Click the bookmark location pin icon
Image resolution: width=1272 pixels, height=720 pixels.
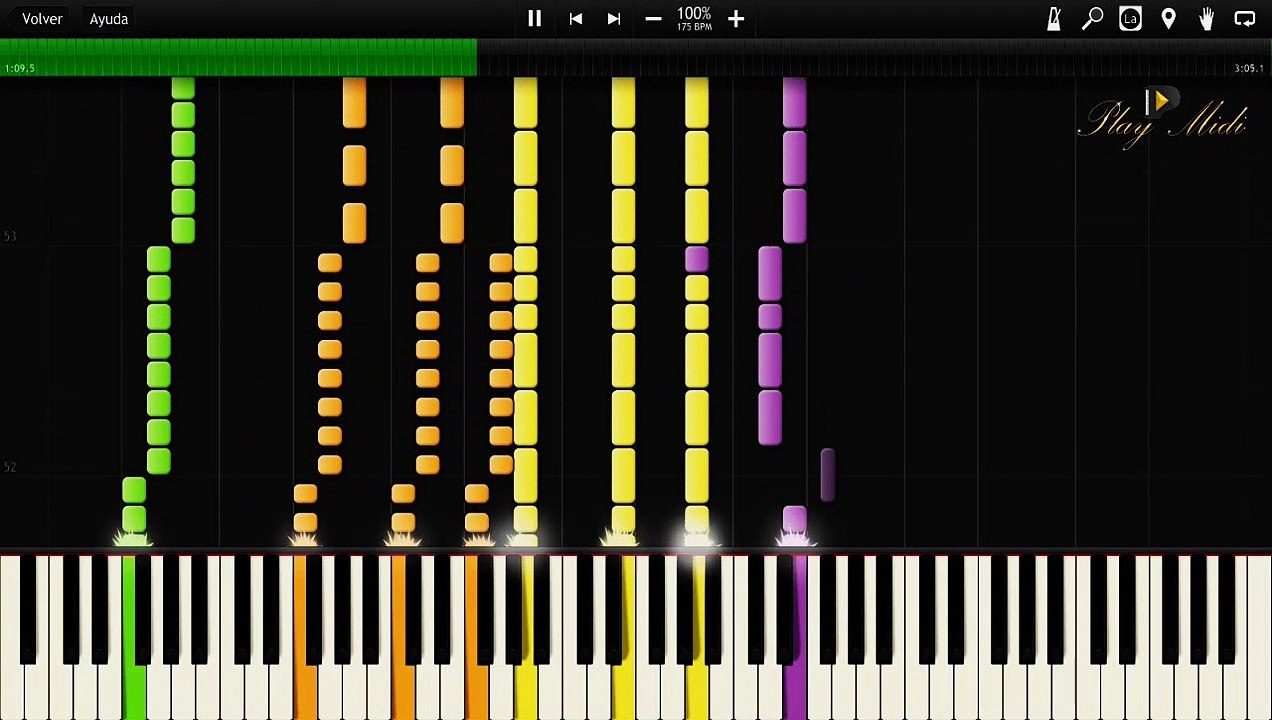(x=1168, y=18)
